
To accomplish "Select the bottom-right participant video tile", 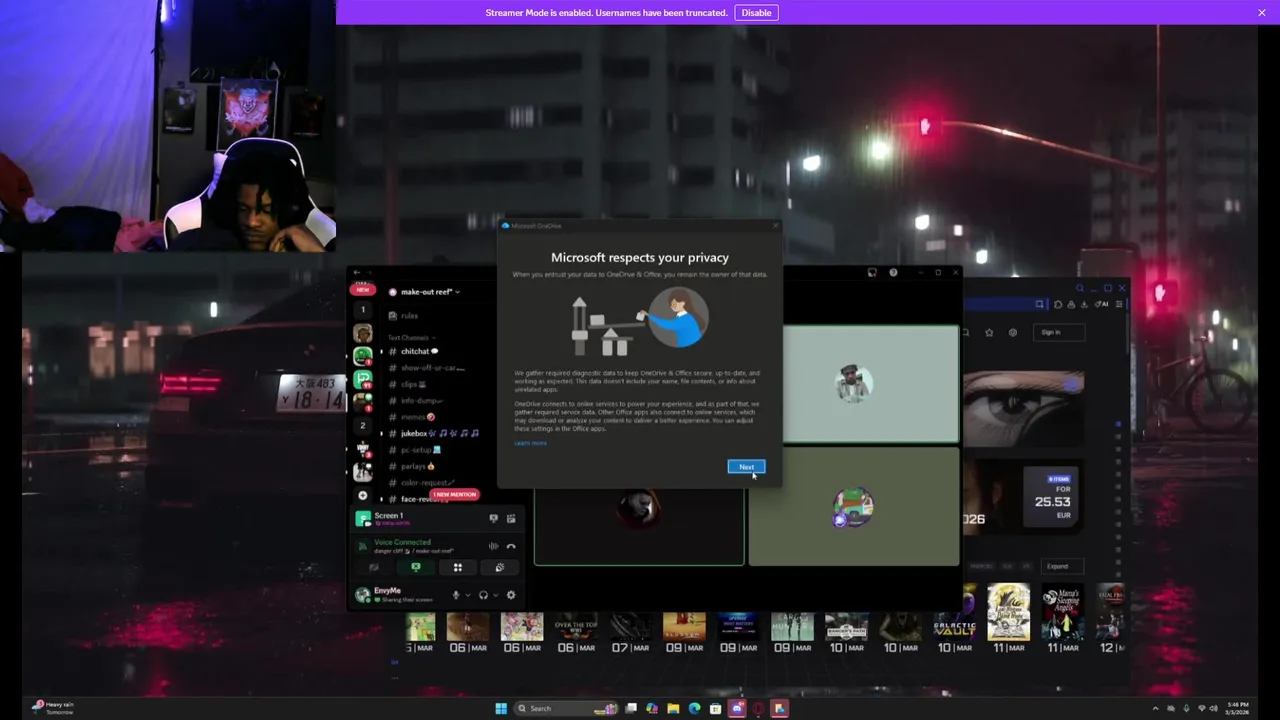I will [854, 506].
